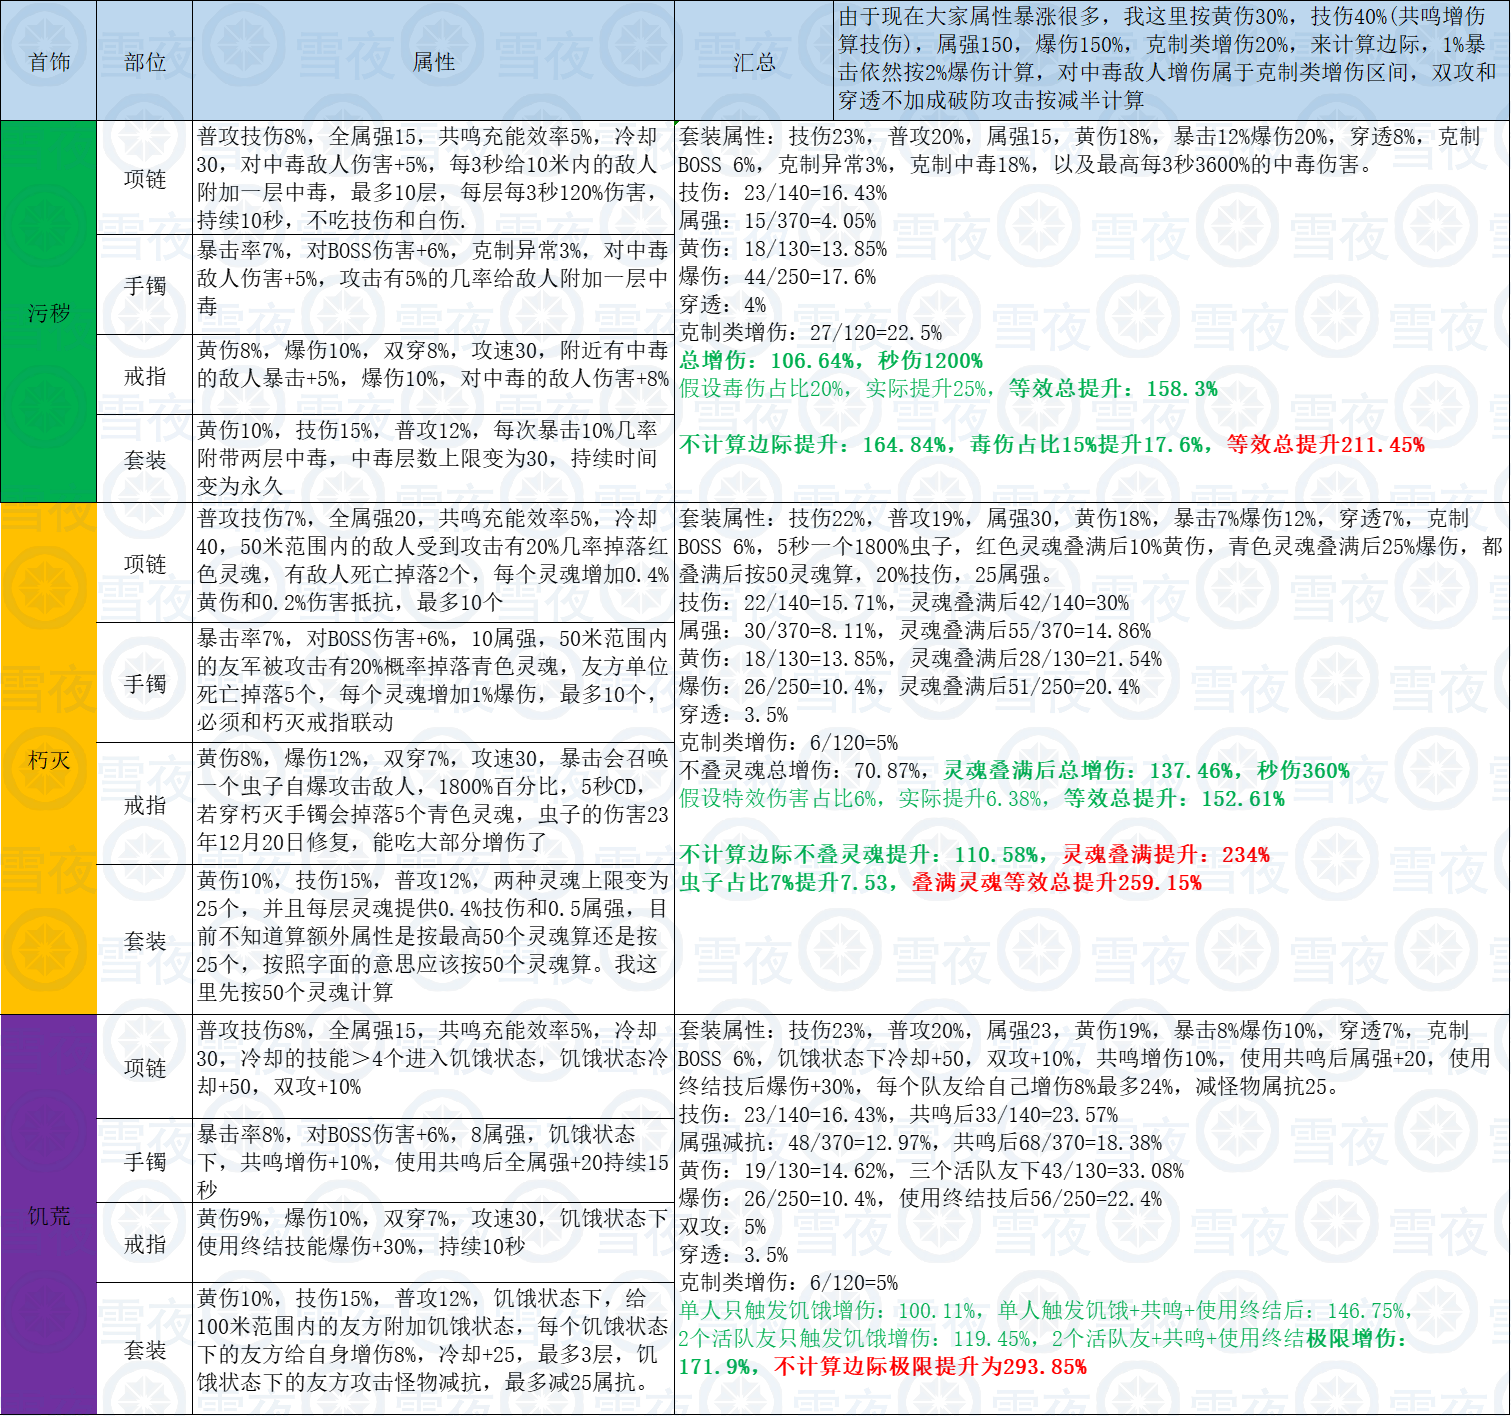1511x1416 pixels.
Task: Click the 部位 column header
Action: [144, 61]
